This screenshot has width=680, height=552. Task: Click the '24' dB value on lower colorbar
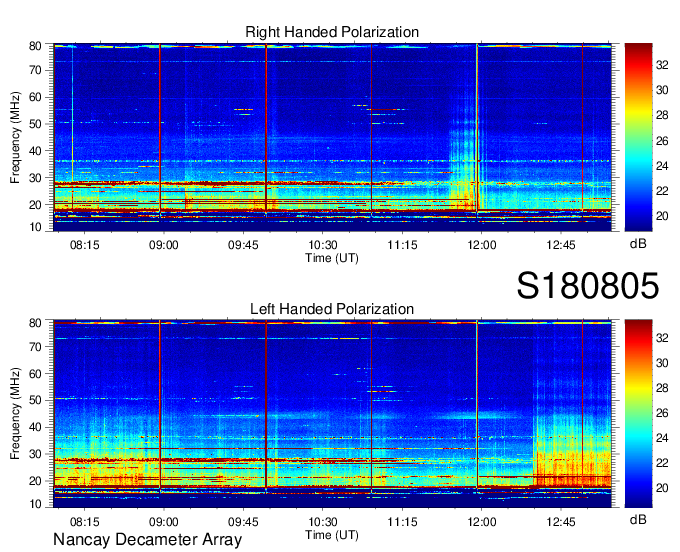pos(662,438)
